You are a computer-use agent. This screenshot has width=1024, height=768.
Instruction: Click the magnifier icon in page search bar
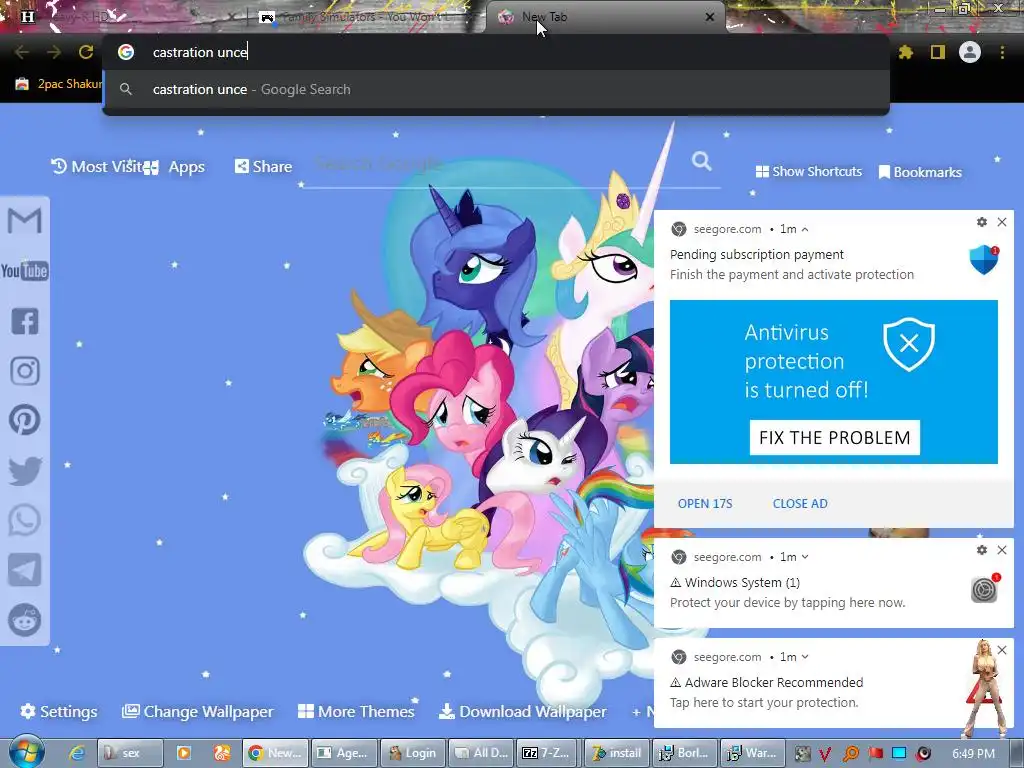(x=701, y=161)
